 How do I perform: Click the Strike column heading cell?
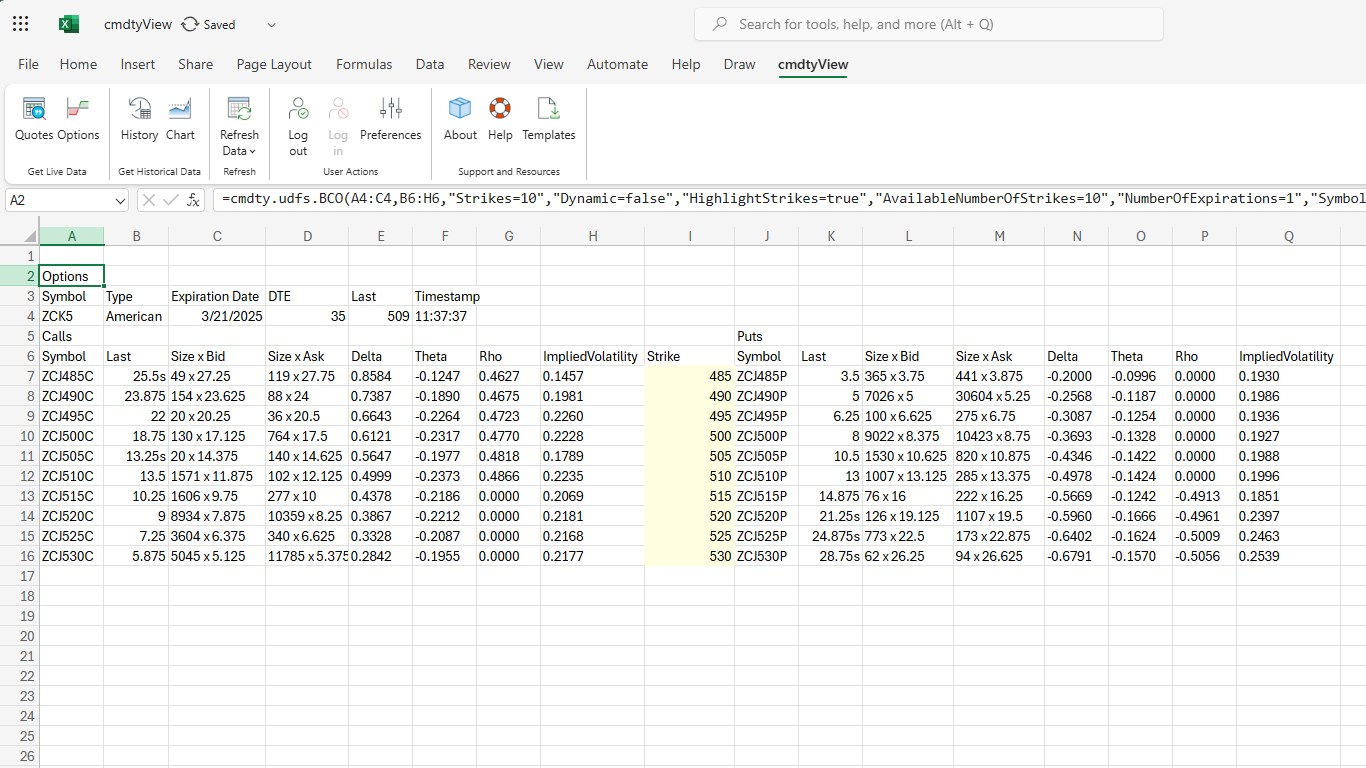click(x=689, y=356)
